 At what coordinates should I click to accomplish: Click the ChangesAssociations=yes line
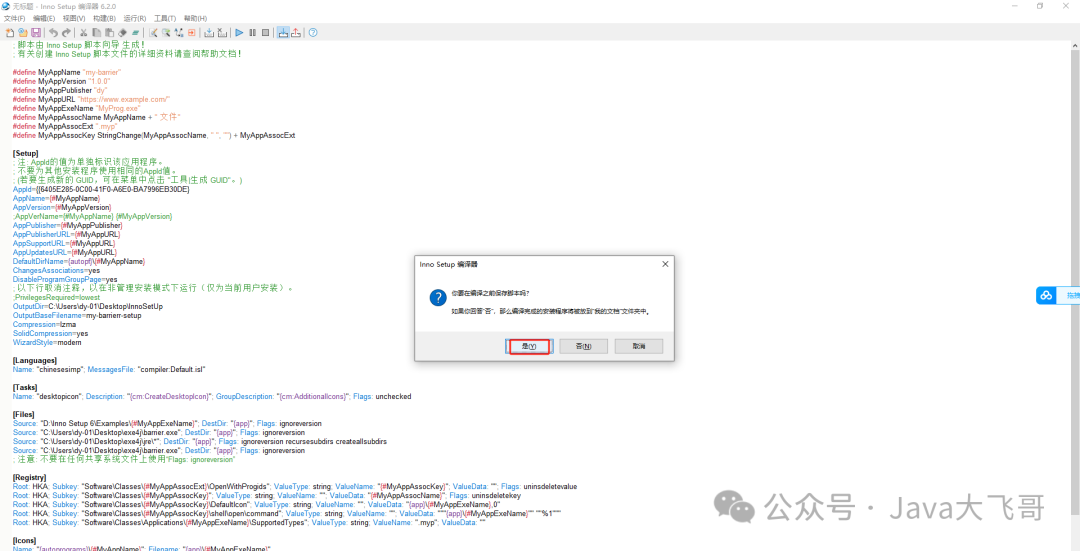pyautogui.click(x=56, y=270)
